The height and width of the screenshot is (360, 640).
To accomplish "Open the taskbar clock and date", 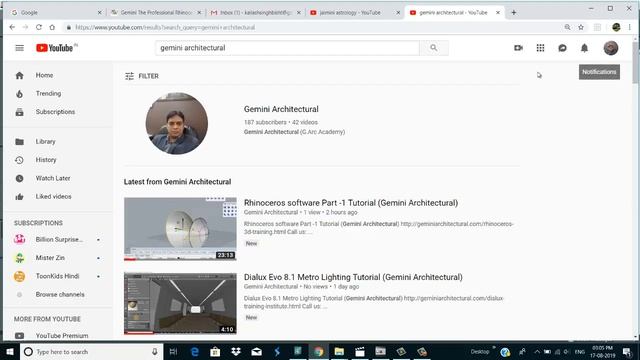I will [602, 351].
